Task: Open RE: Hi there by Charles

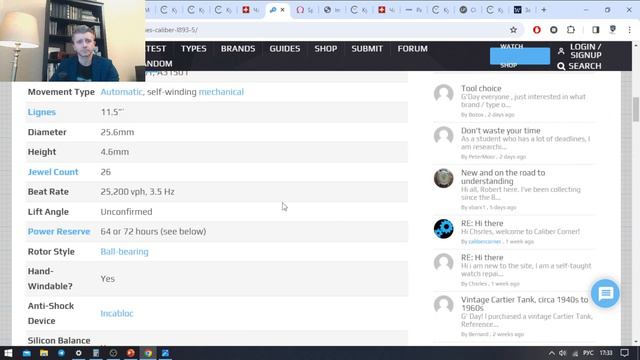Action: 482,258
